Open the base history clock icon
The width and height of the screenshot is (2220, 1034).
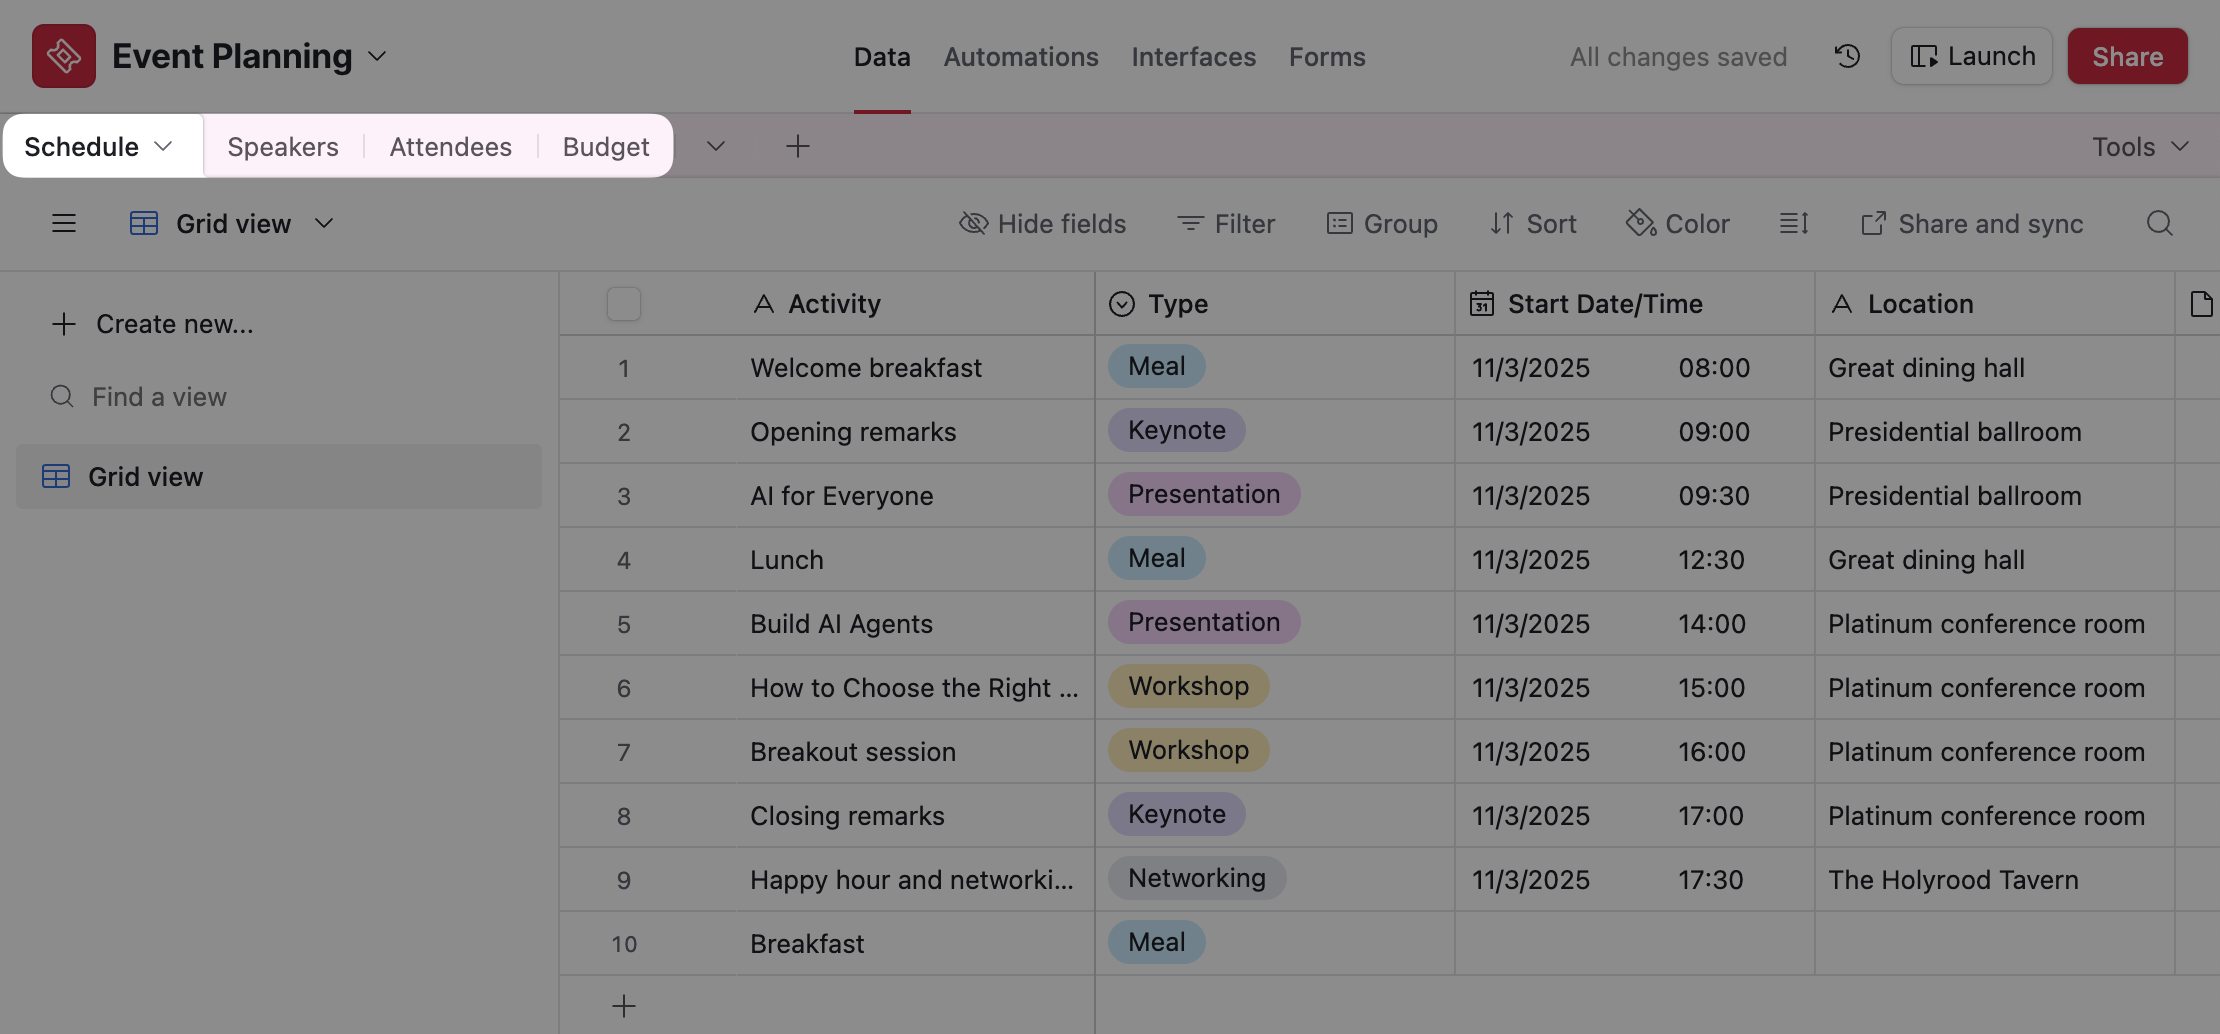point(1847,56)
